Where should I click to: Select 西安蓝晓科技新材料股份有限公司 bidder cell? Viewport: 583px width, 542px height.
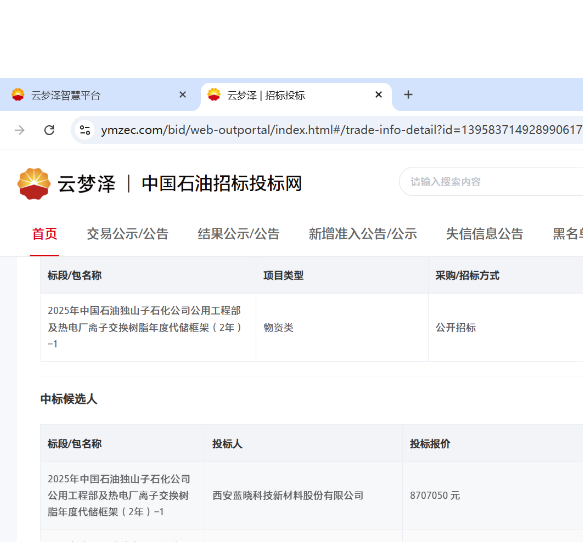coord(303,496)
